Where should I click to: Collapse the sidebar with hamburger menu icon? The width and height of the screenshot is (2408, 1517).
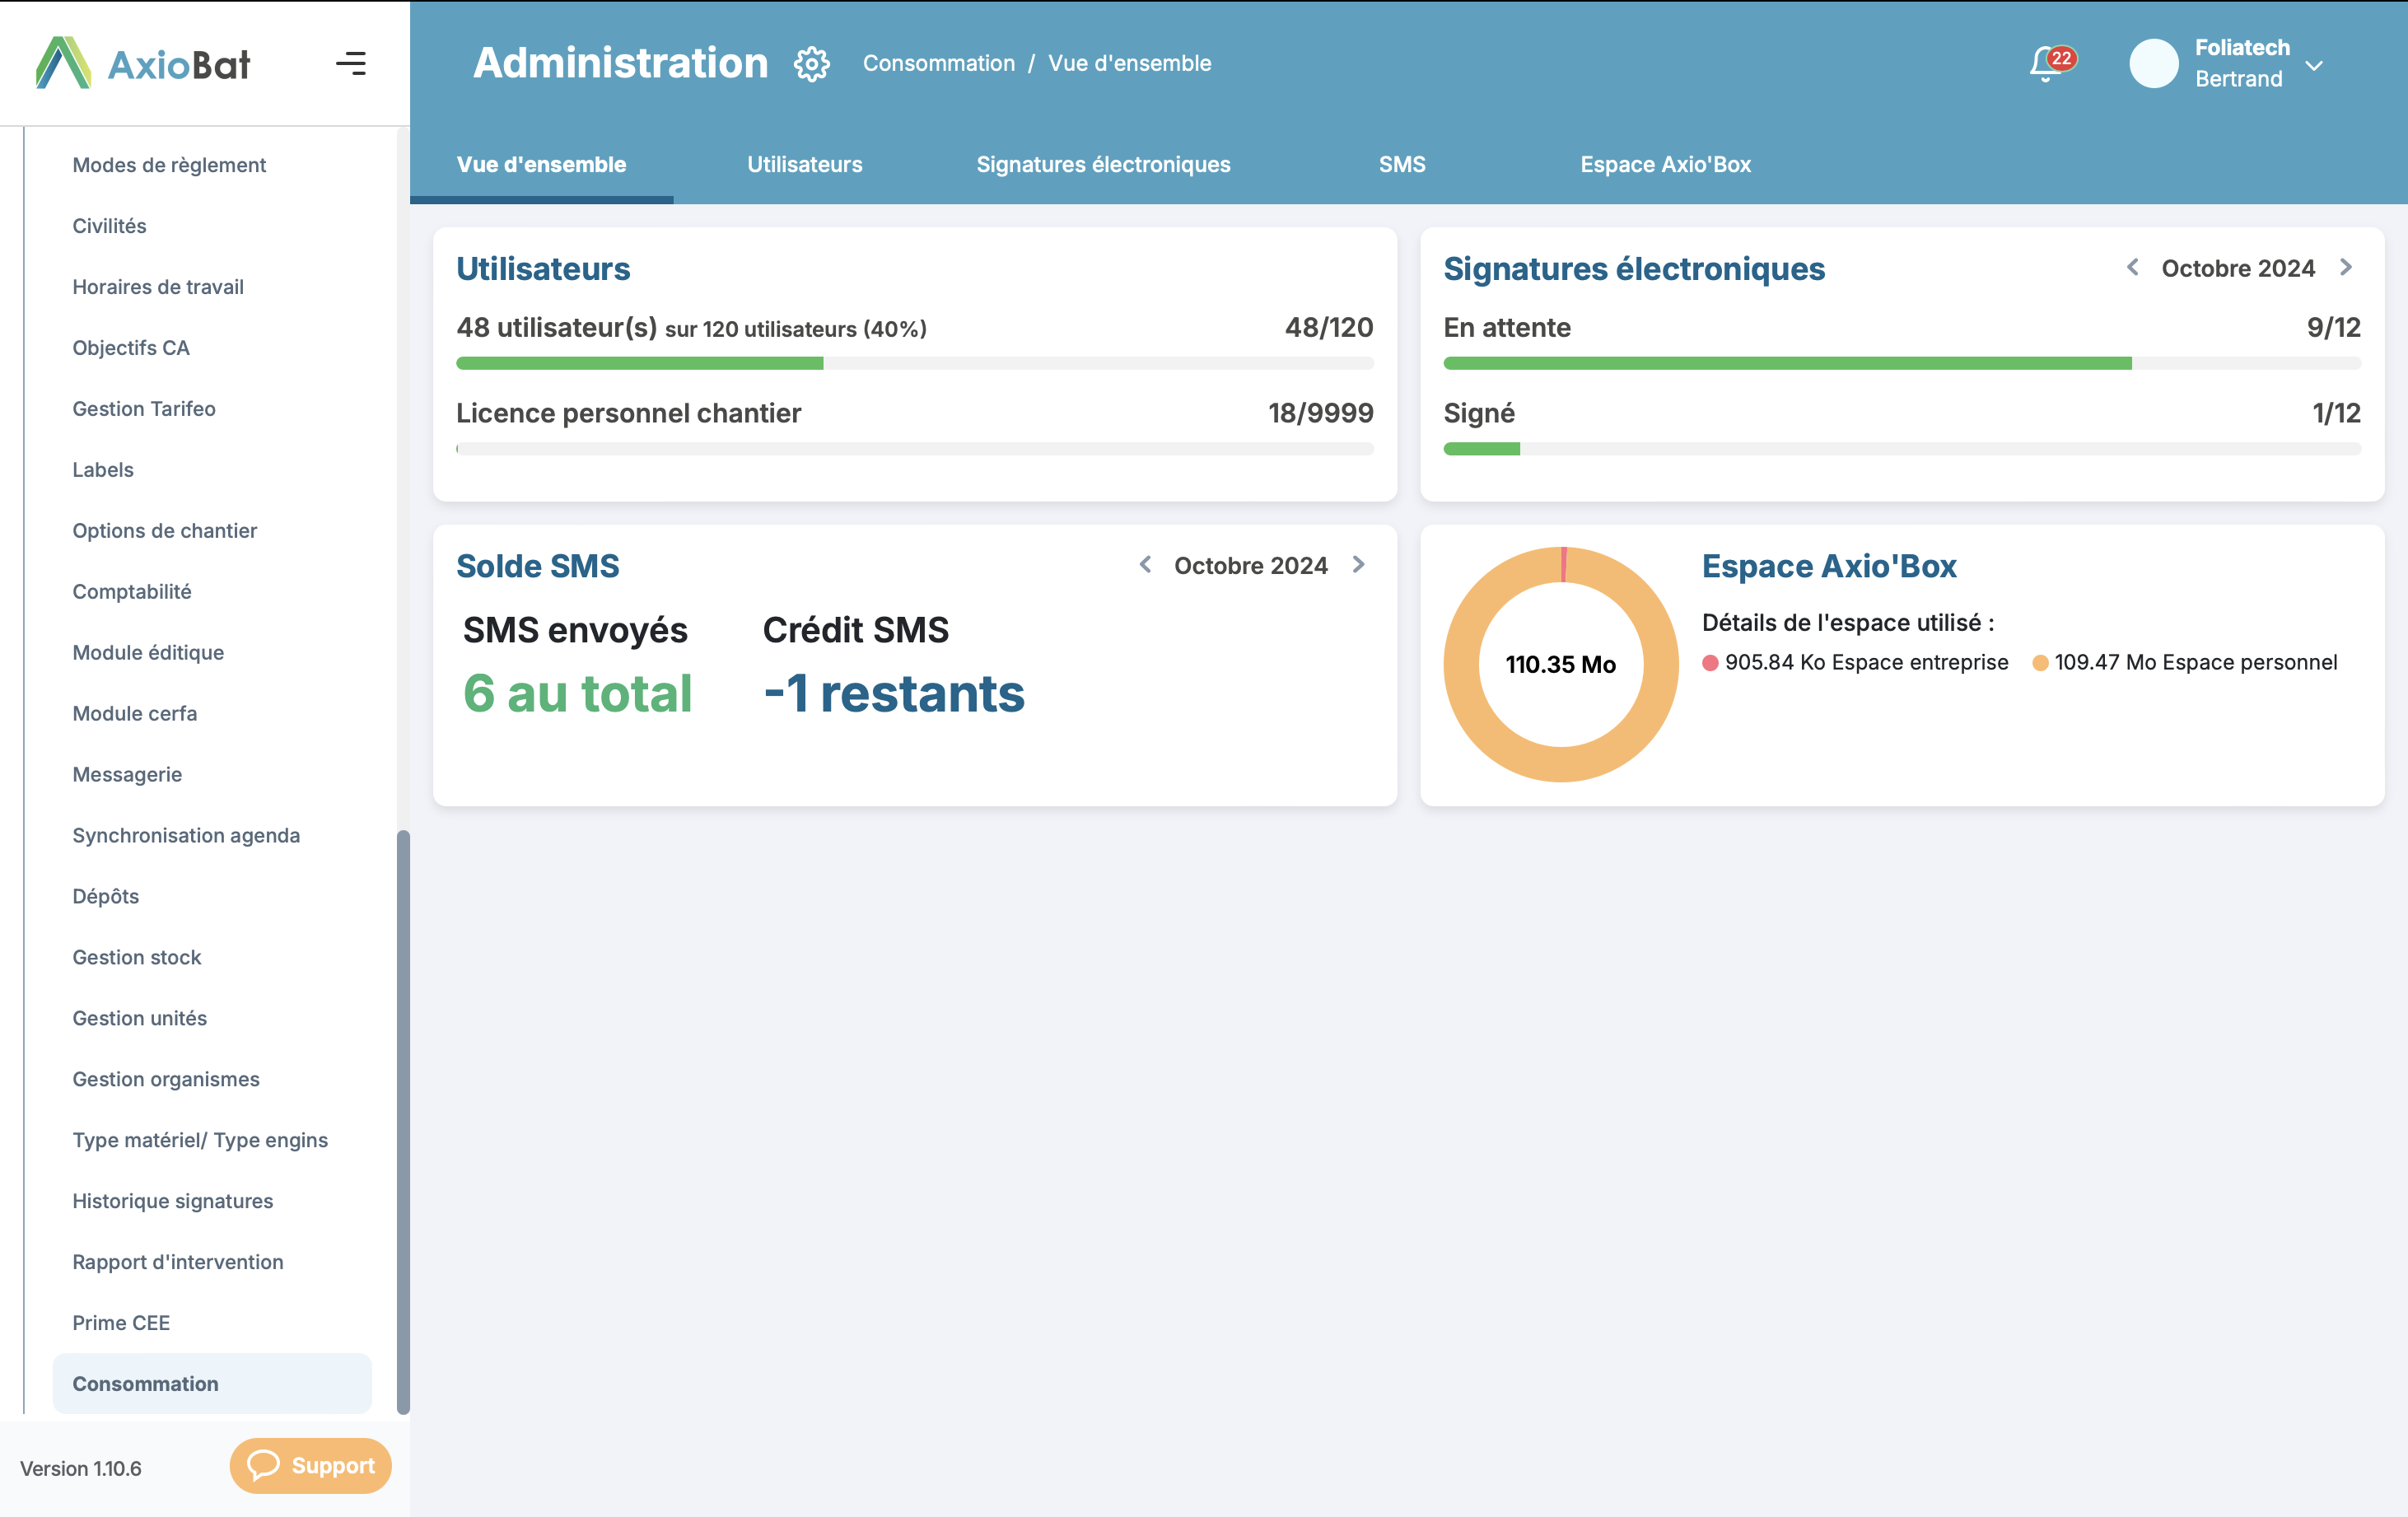350,64
